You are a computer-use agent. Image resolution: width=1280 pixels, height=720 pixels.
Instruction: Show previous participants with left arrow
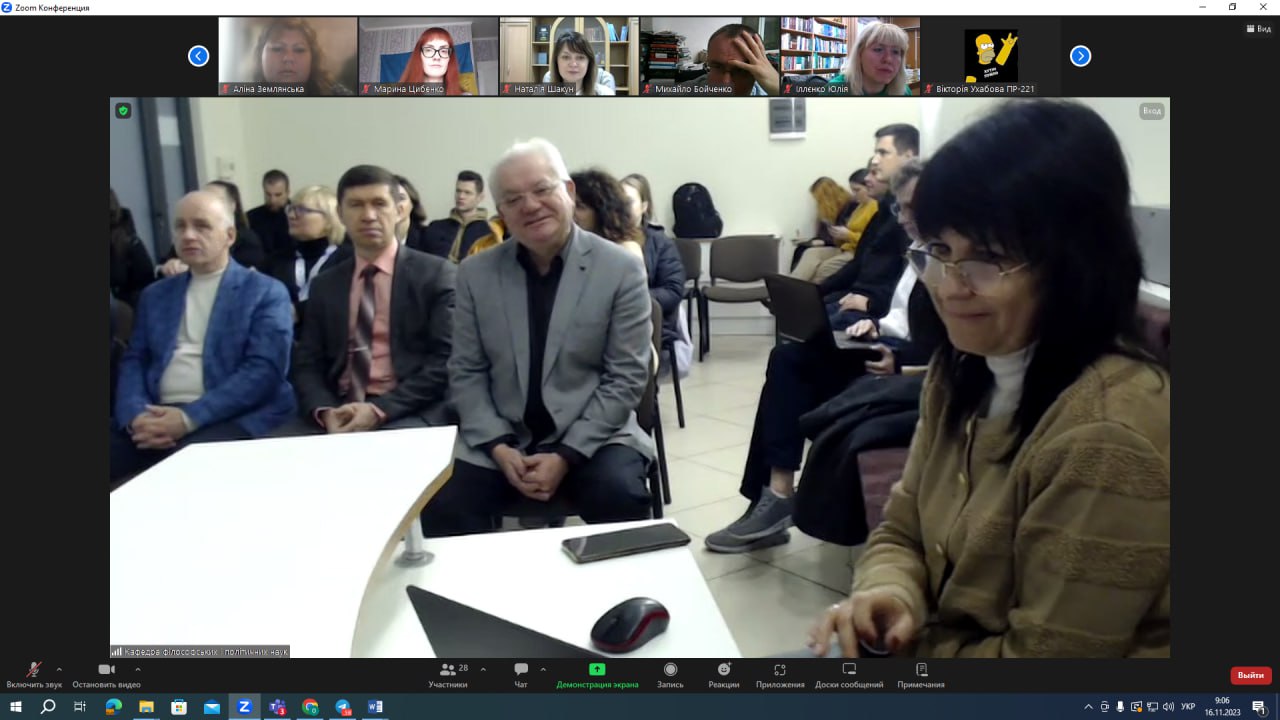pos(198,56)
